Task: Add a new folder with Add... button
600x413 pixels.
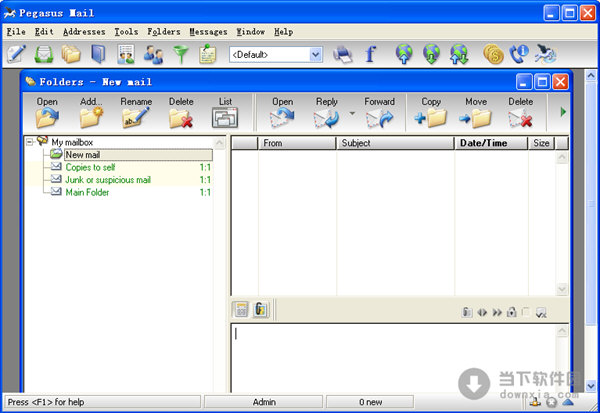Action: [91, 112]
